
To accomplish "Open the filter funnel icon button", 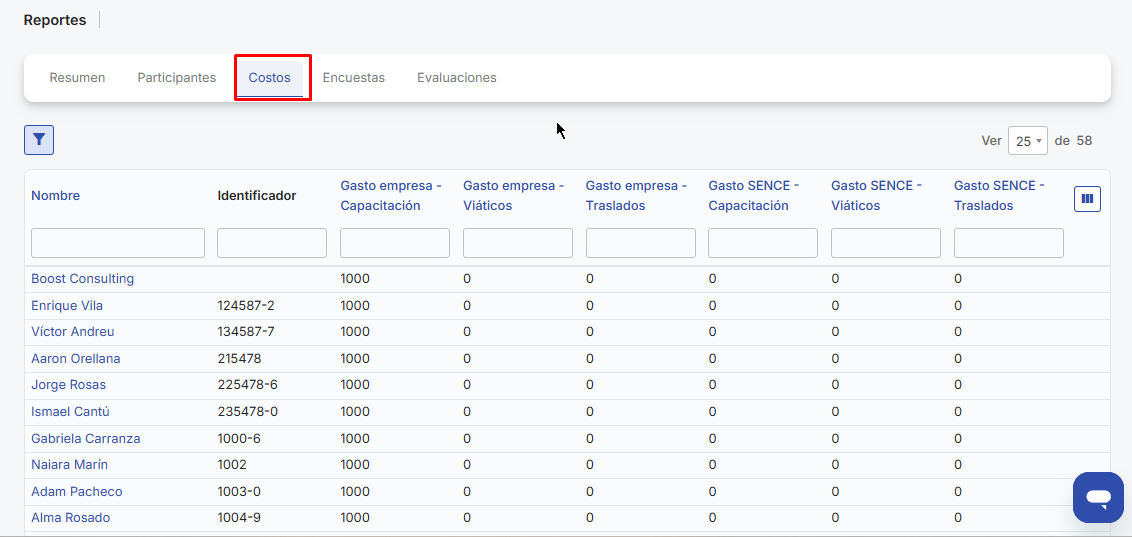I will [x=39, y=140].
